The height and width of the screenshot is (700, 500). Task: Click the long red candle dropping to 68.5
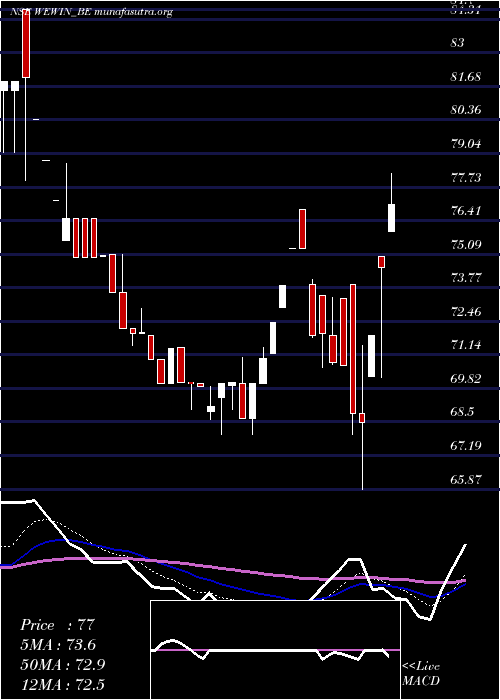(353, 349)
